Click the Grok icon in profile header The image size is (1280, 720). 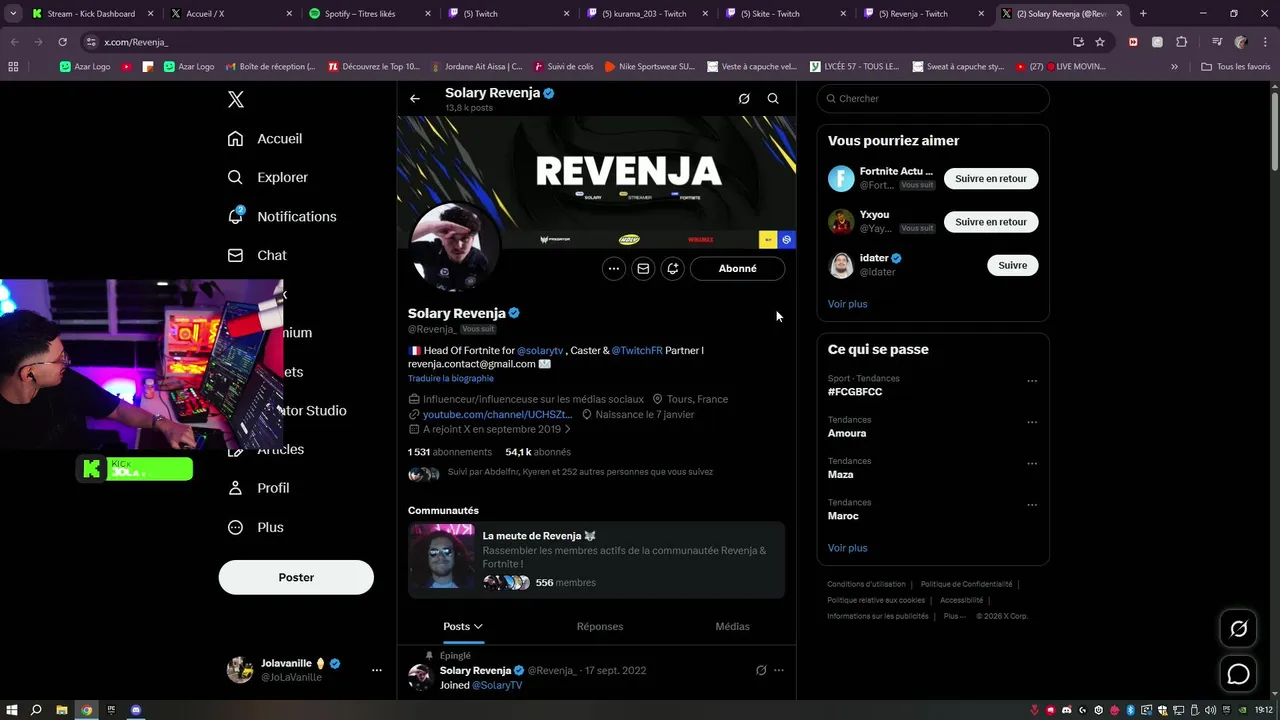744,98
